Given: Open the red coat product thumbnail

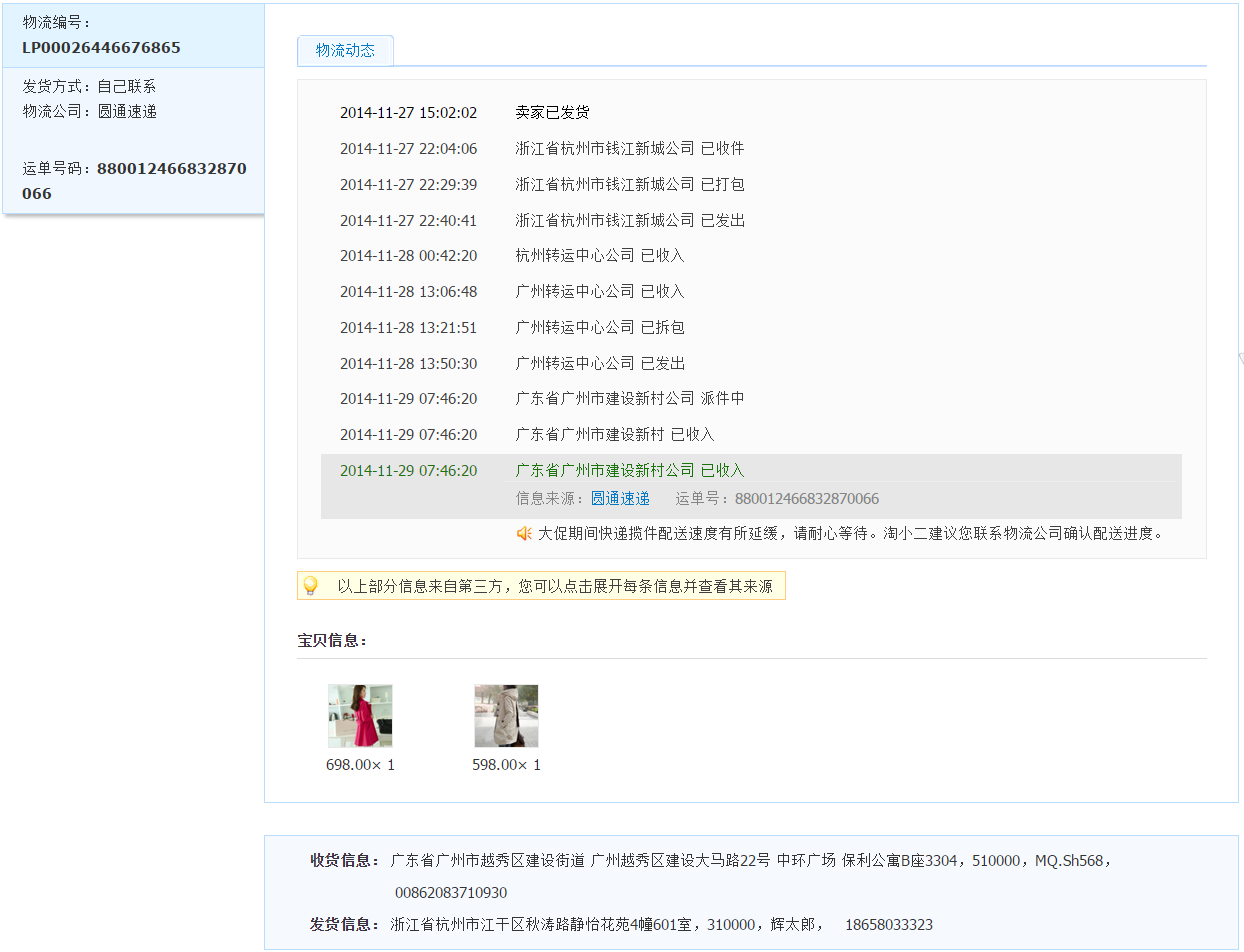Looking at the screenshot, I should point(360,716).
